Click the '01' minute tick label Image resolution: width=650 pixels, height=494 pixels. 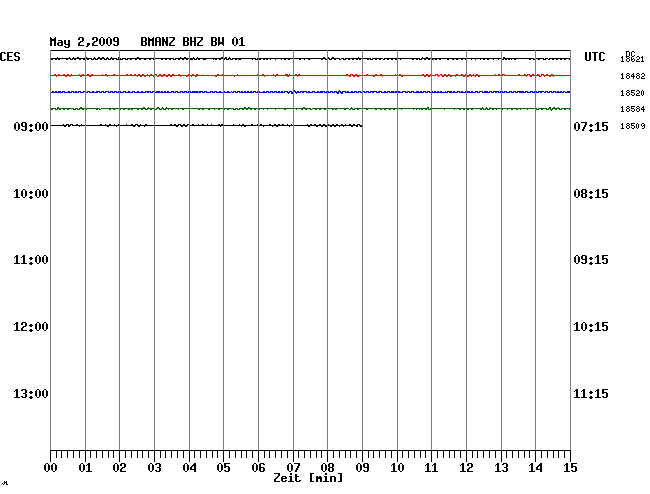pyautogui.click(x=85, y=468)
